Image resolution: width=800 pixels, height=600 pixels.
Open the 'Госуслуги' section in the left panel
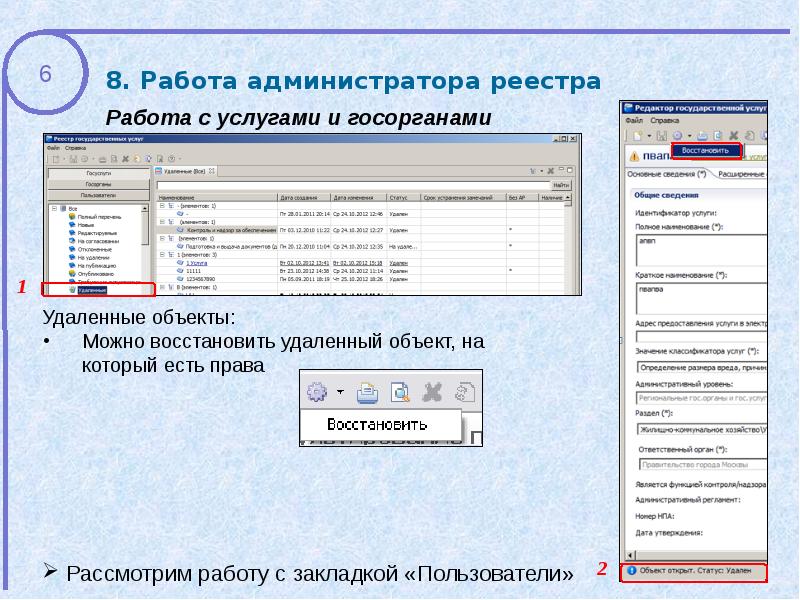(97, 173)
